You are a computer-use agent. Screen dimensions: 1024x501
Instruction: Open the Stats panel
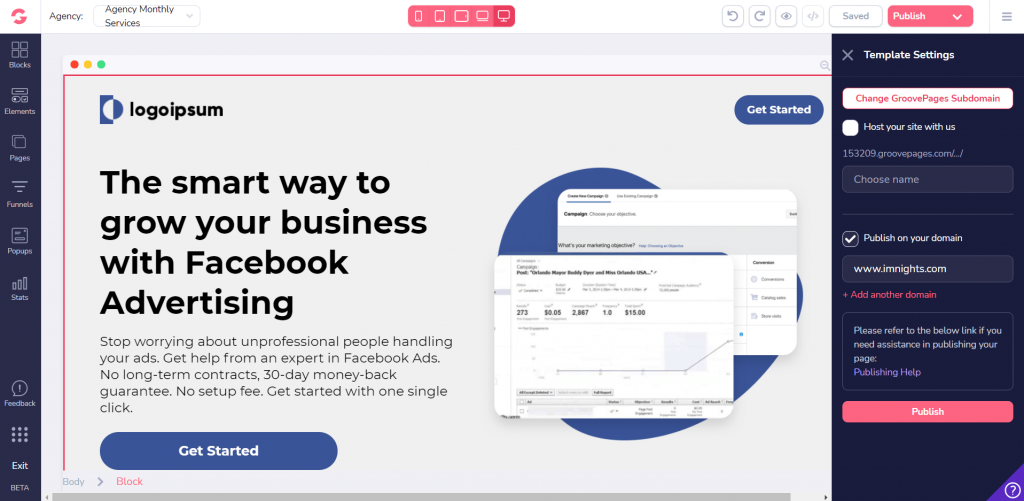point(20,287)
